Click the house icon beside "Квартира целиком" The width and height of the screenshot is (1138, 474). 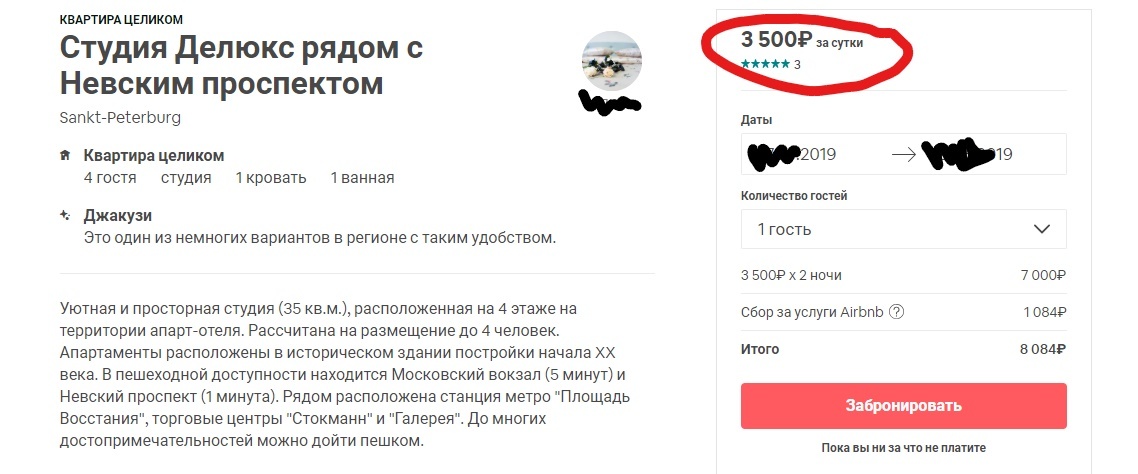65,156
